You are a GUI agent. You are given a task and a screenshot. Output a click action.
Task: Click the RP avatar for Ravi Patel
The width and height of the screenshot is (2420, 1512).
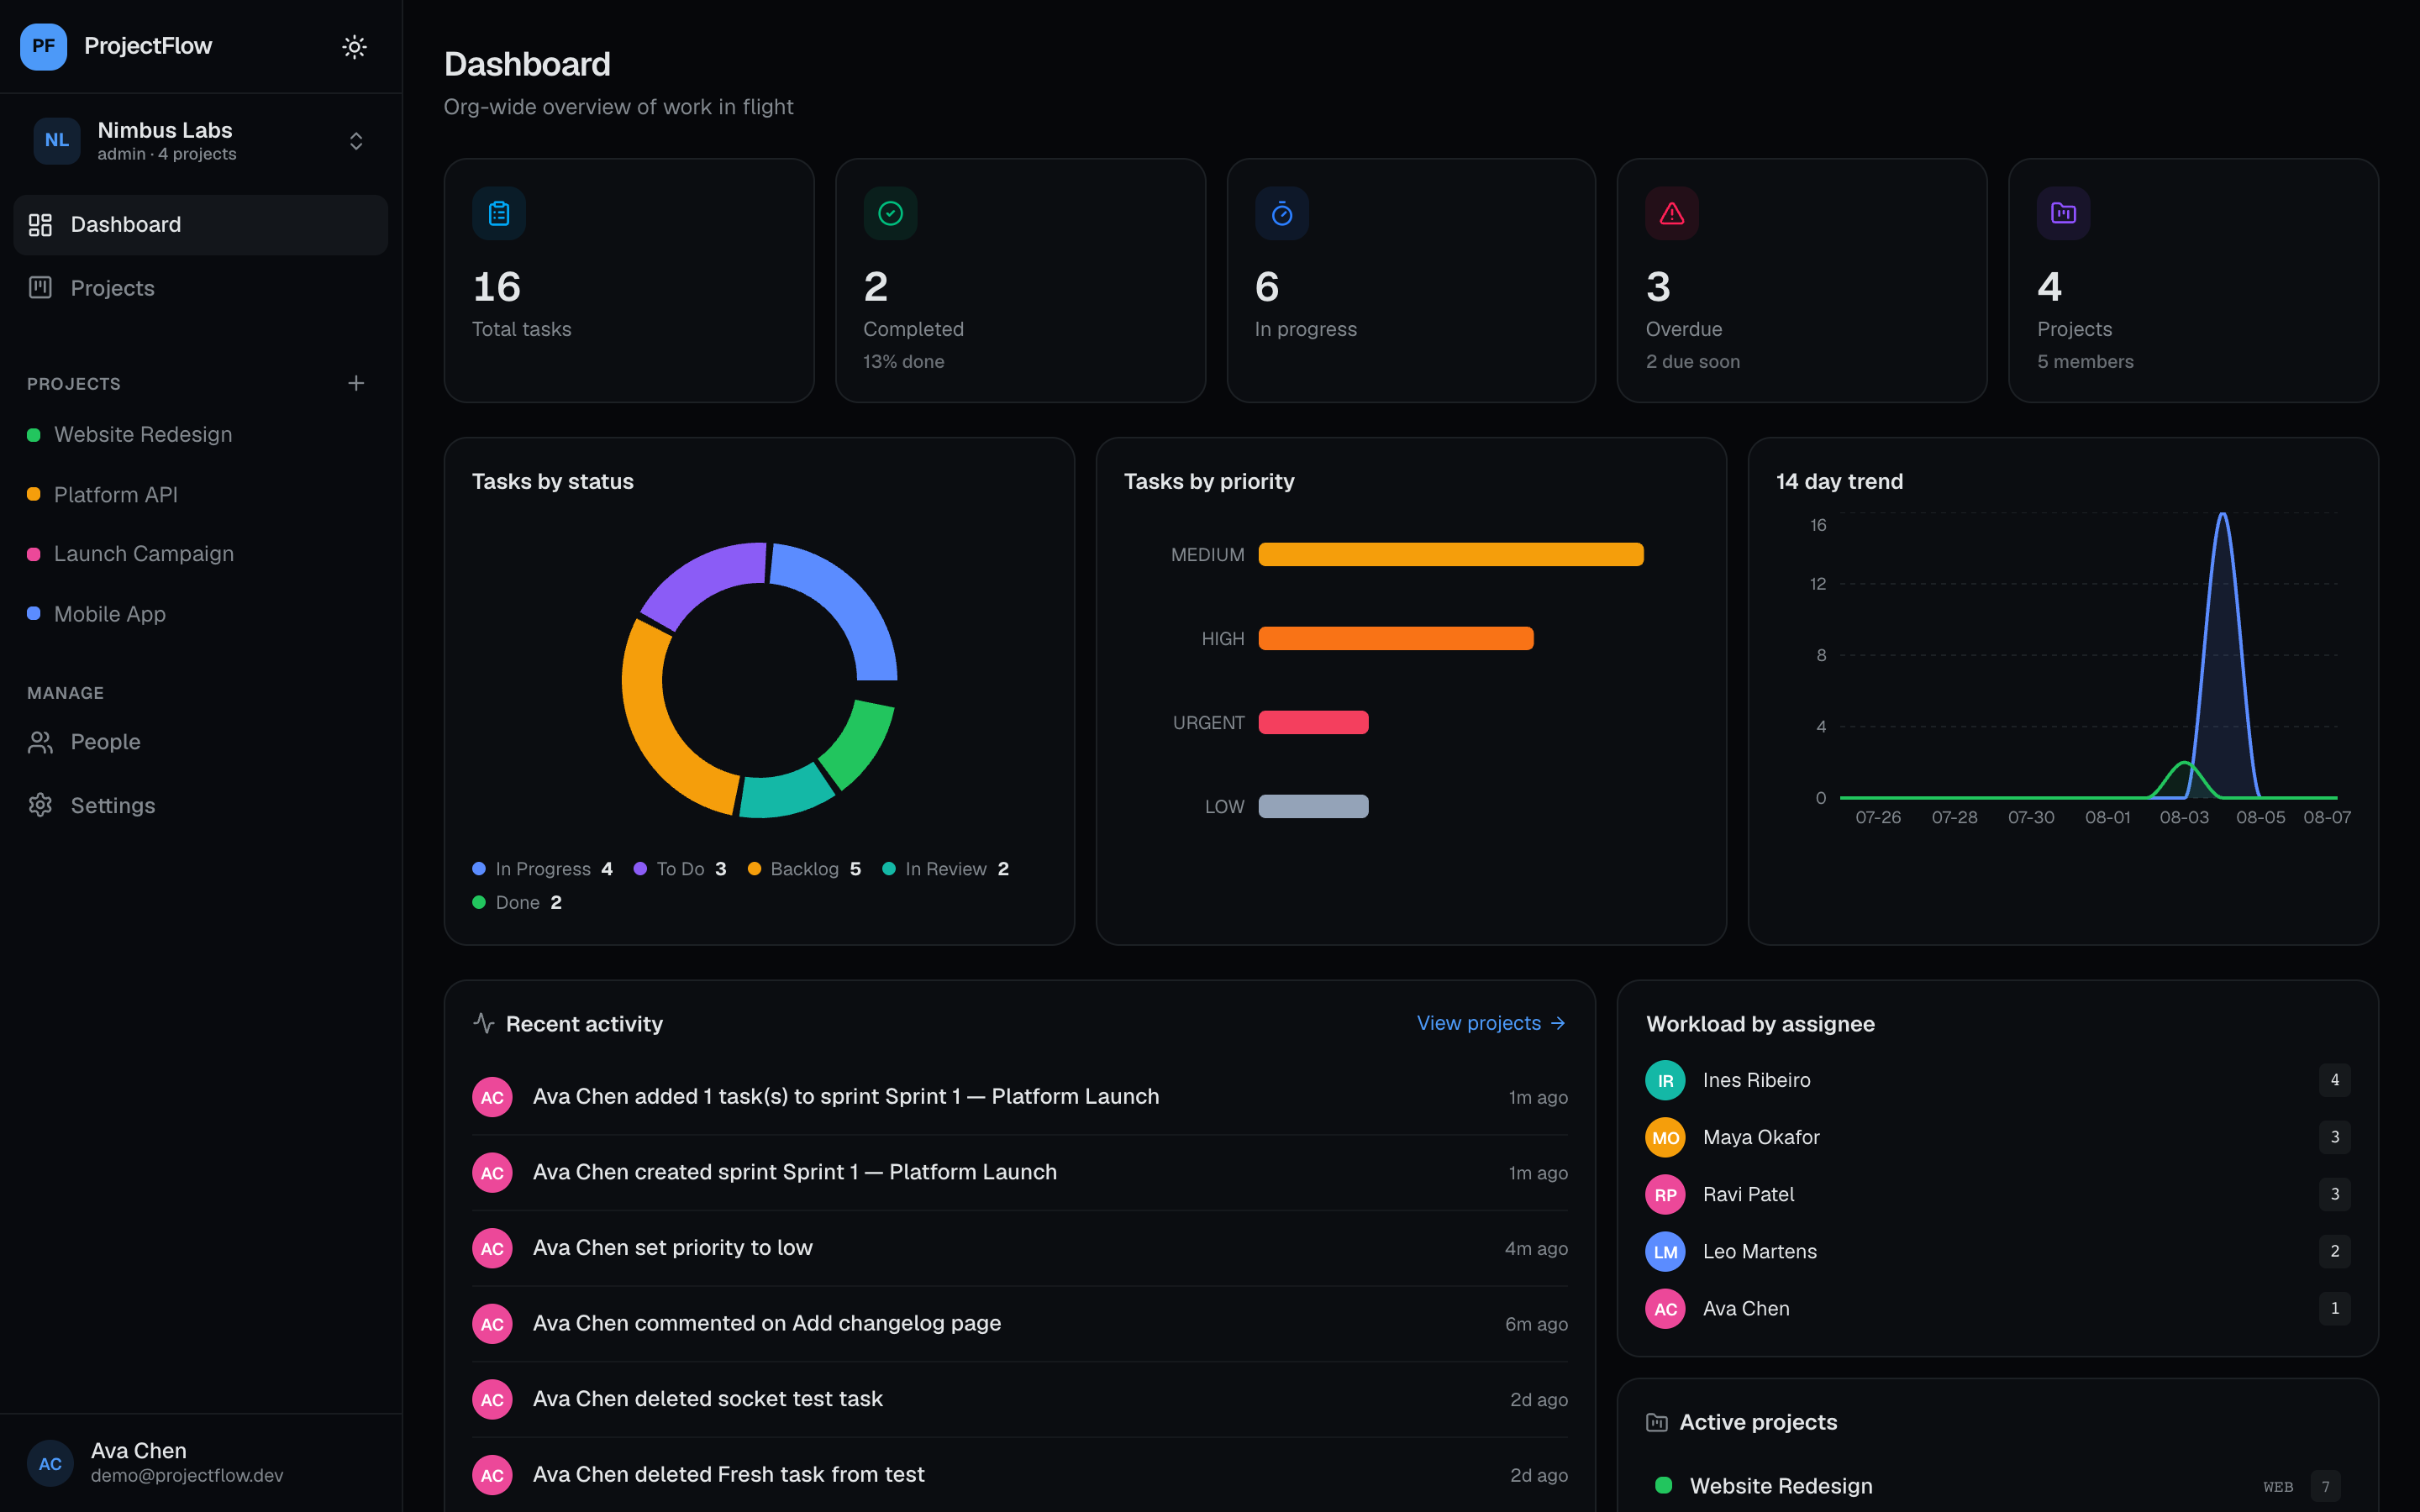point(1665,1194)
